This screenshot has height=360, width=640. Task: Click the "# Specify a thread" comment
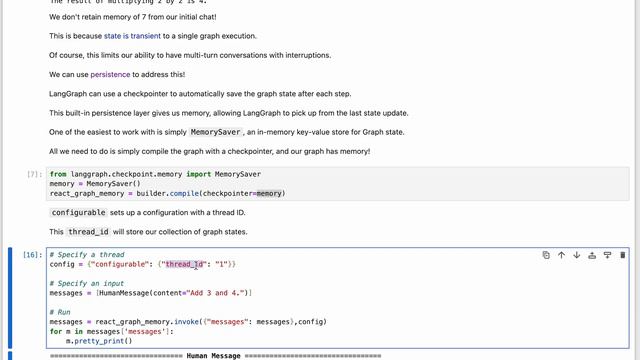point(87,255)
